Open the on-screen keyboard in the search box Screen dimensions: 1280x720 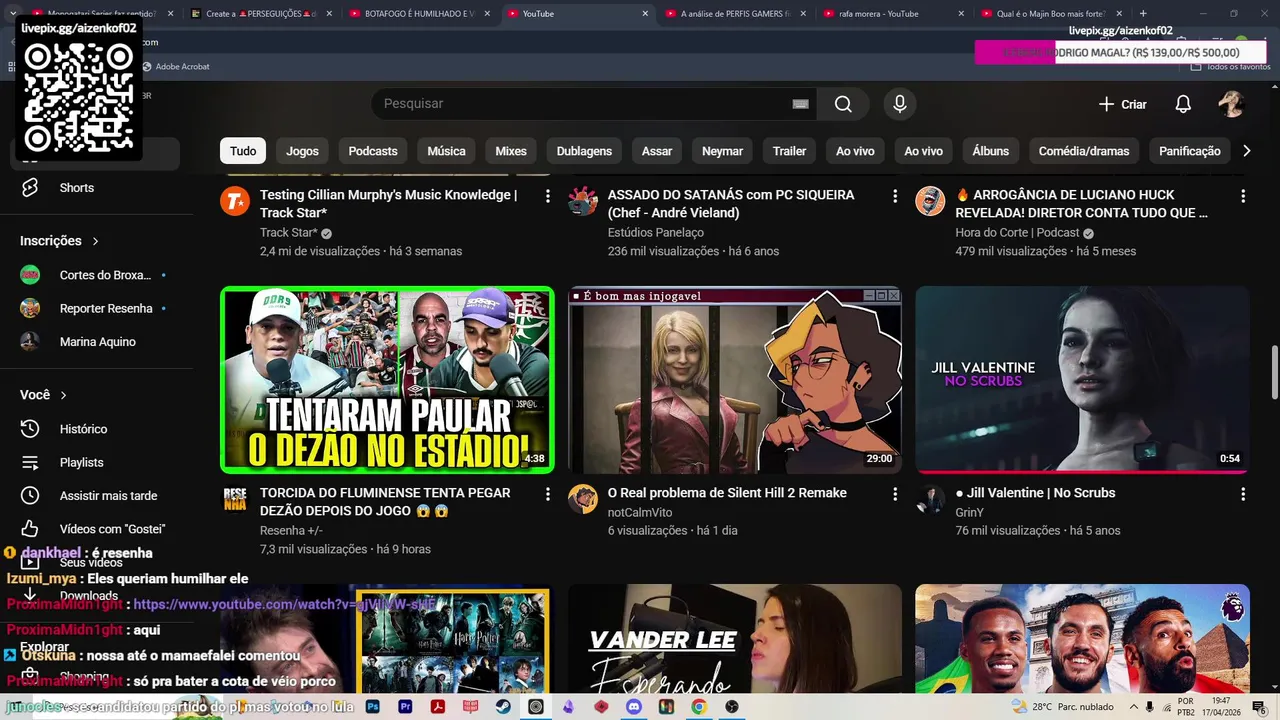click(800, 104)
